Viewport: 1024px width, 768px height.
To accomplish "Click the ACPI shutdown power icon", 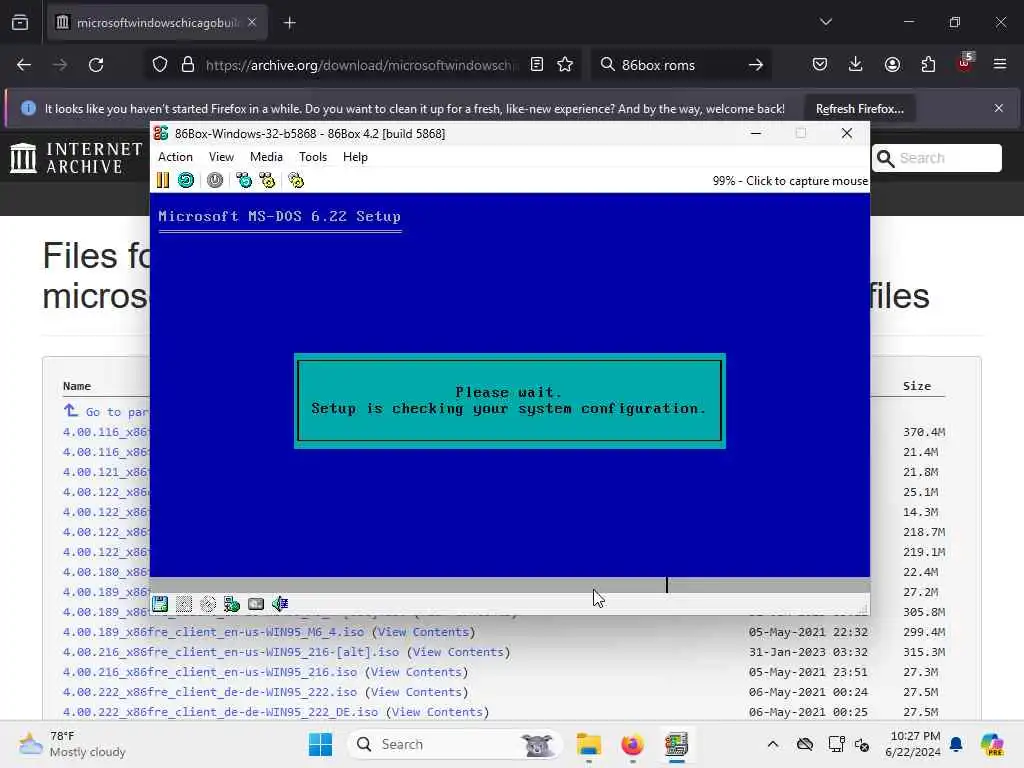I will click(x=215, y=180).
